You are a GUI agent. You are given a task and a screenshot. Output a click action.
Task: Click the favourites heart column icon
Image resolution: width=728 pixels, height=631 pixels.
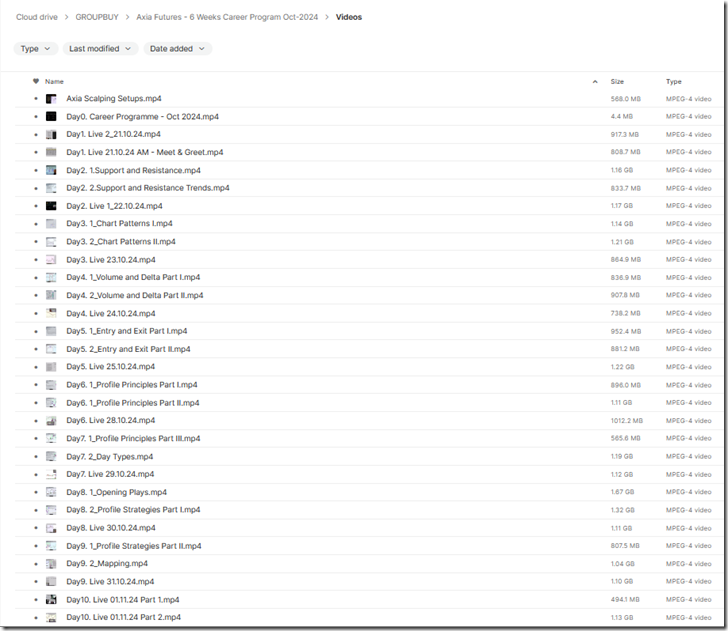tap(36, 81)
